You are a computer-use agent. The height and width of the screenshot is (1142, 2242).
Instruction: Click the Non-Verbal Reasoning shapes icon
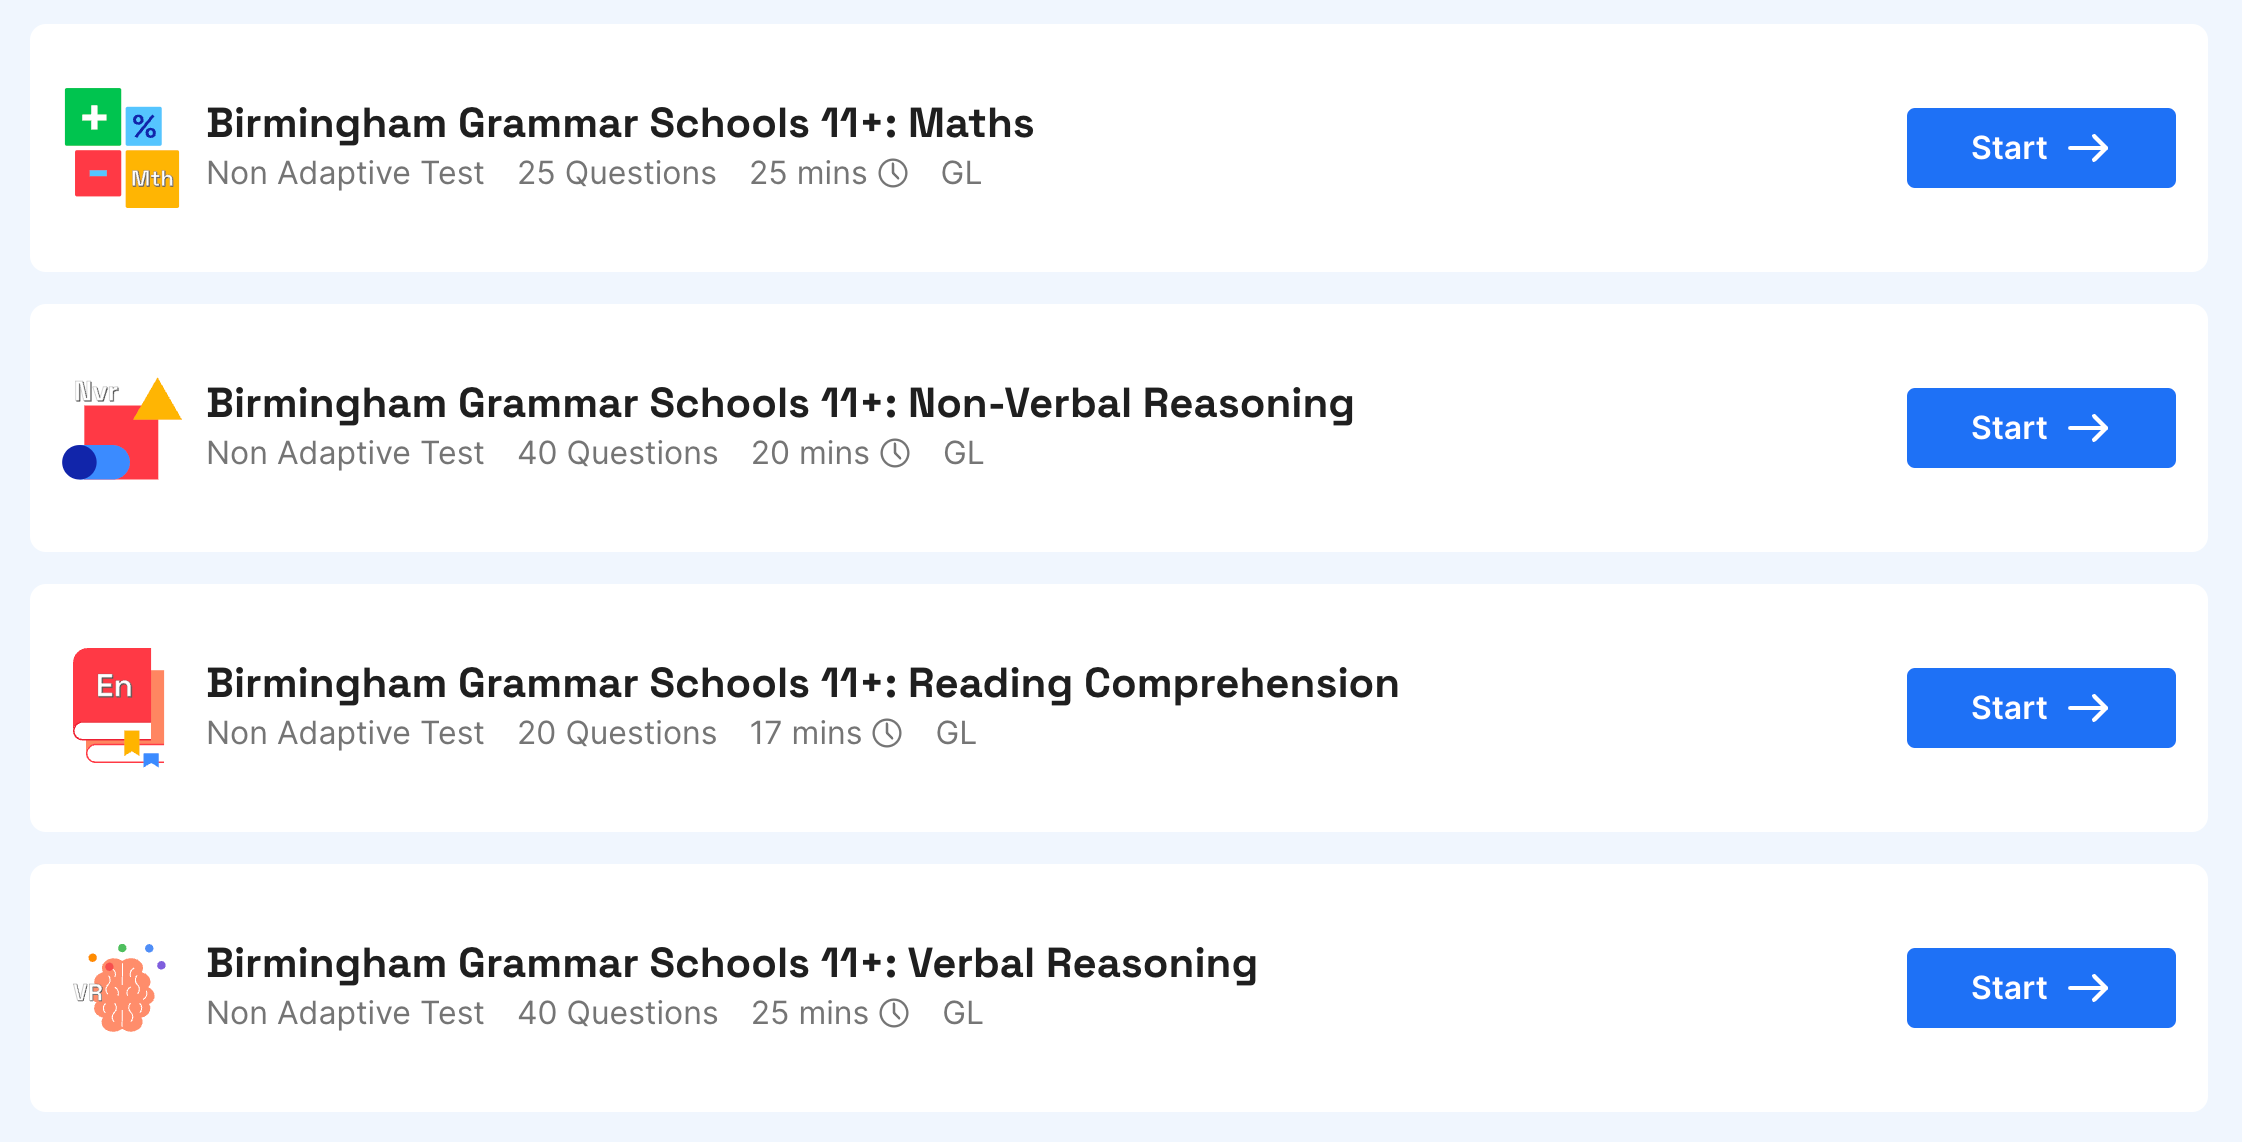point(122,428)
